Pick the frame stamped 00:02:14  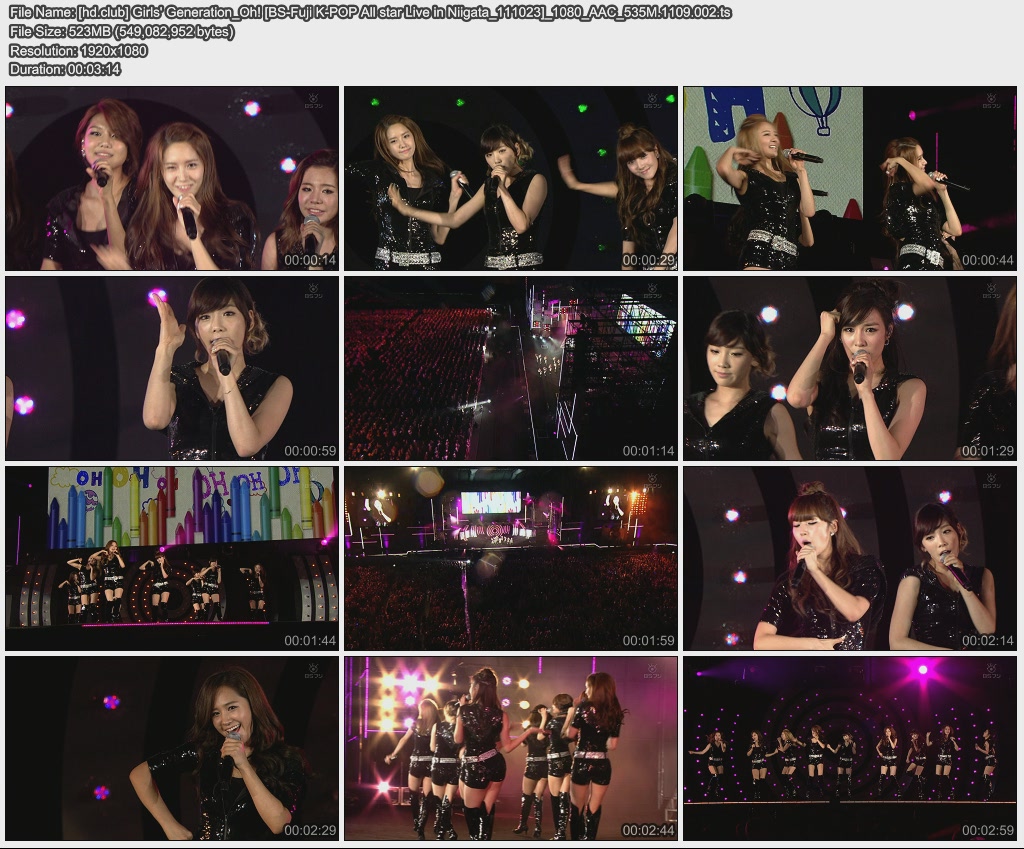850,558
